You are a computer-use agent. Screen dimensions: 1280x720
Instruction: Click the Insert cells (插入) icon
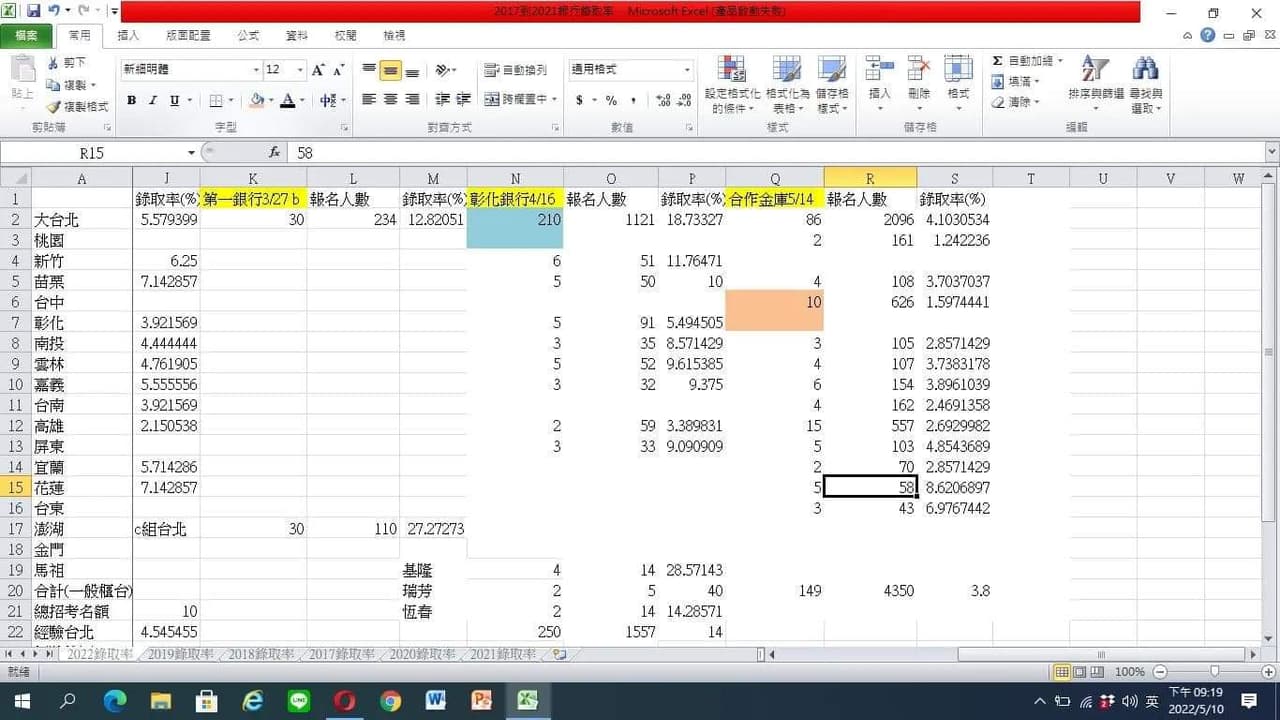(880, 69)
